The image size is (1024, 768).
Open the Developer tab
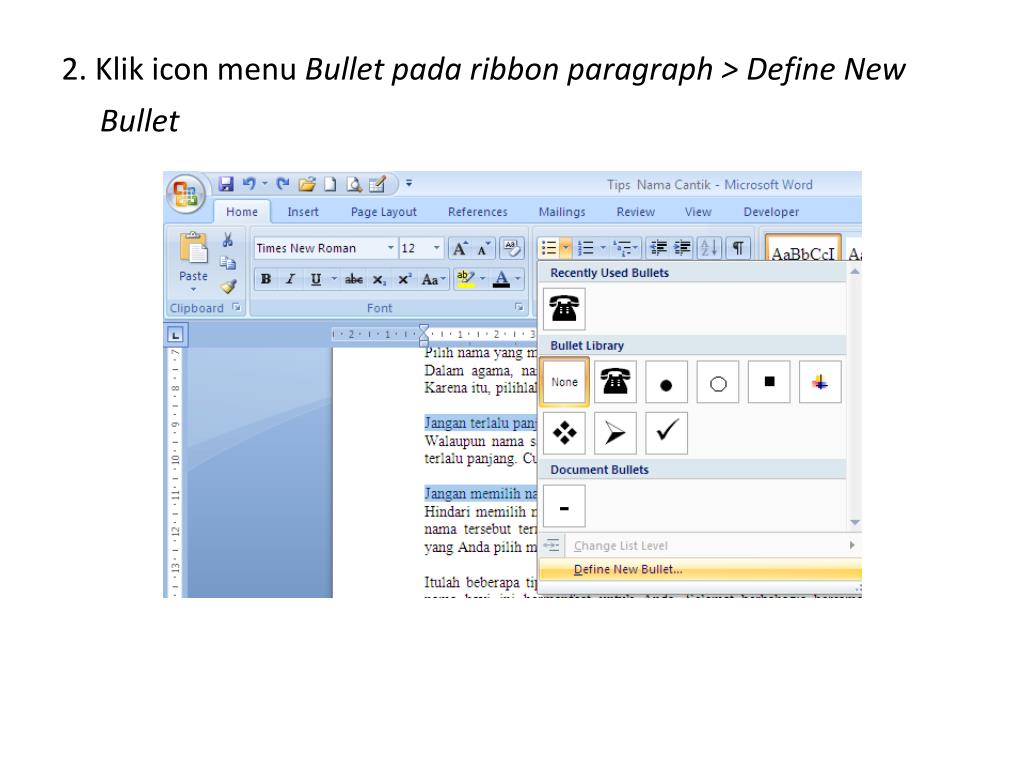coord(771,212)
